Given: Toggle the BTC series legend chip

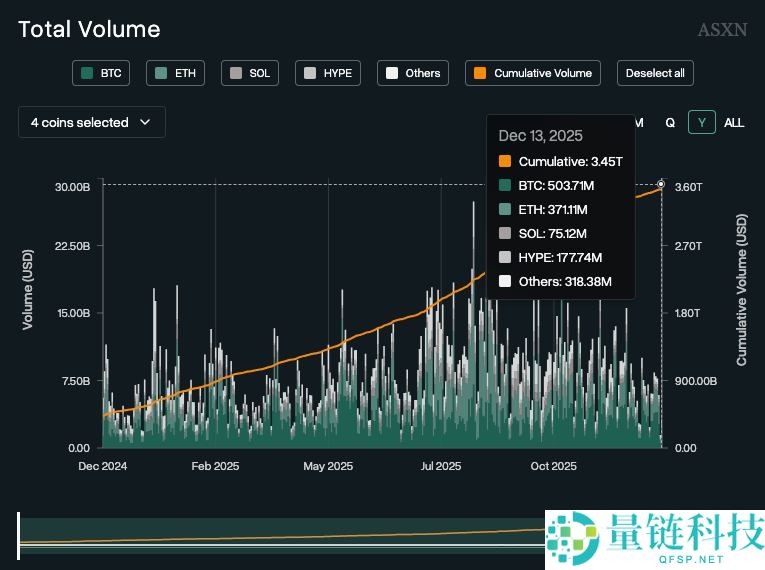Looking at the screenshot, I should click(x=102, y=73).
